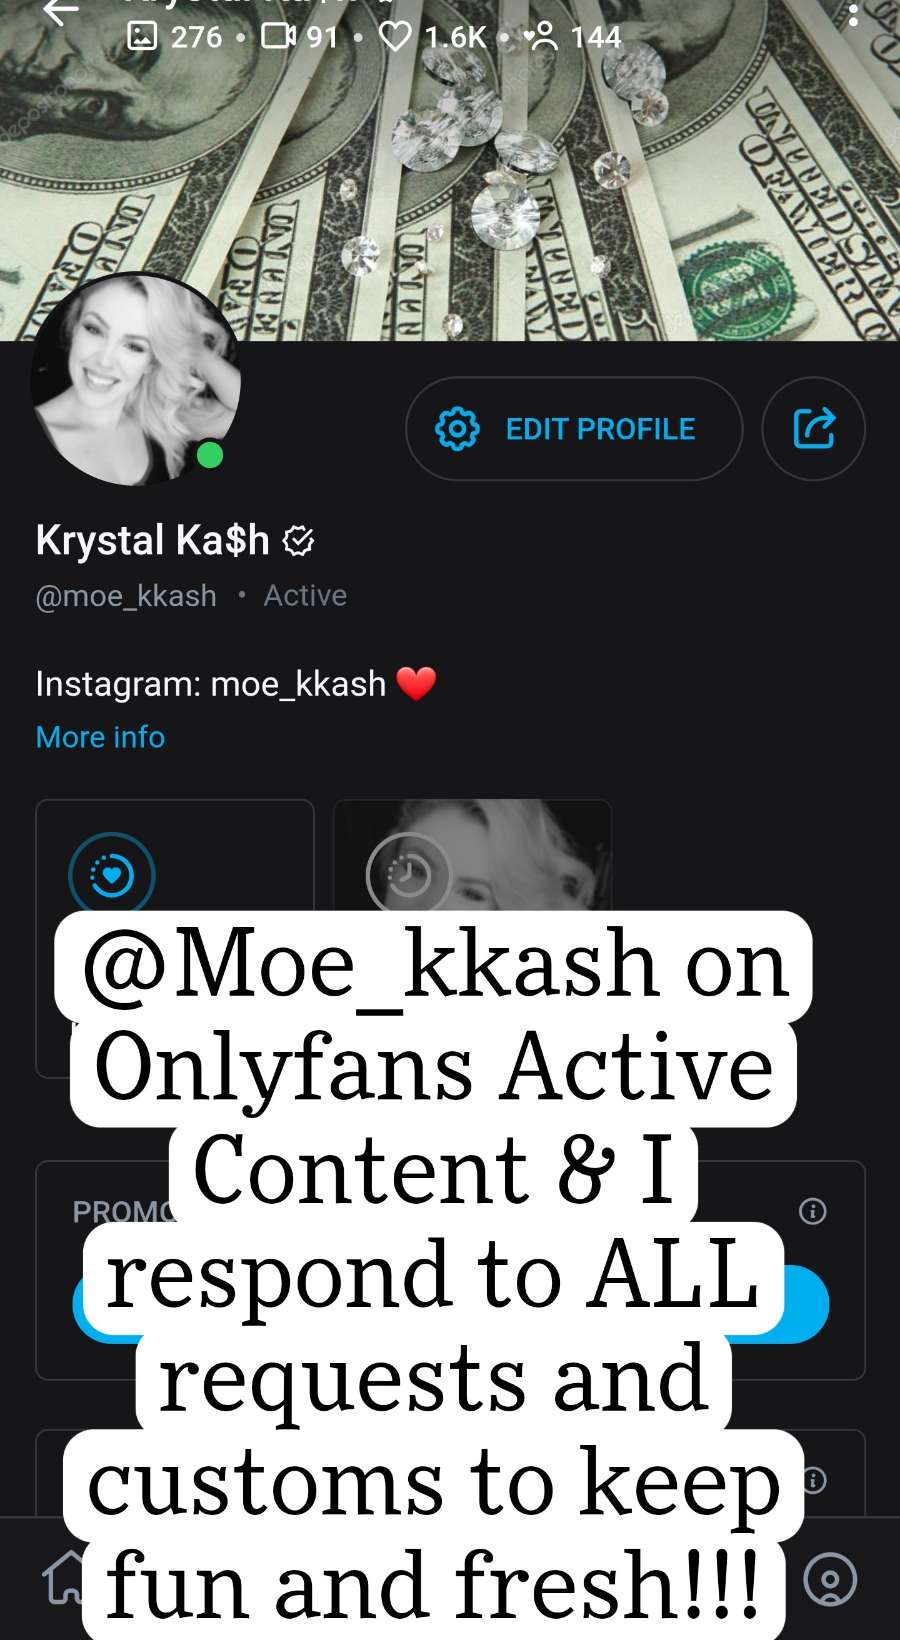
Task: Tap the back arrow icon
Action: click(60, 12)
